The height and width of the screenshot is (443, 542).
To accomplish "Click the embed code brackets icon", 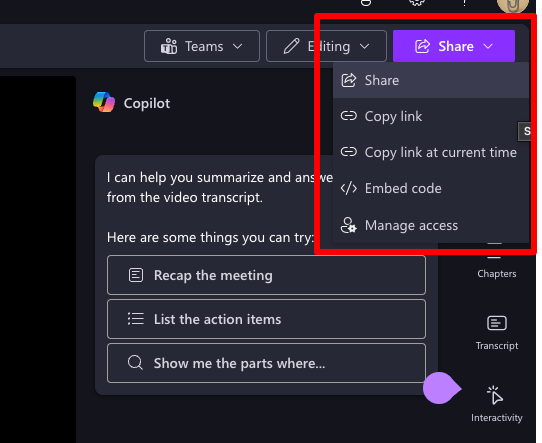I will (x=349, y=188).
